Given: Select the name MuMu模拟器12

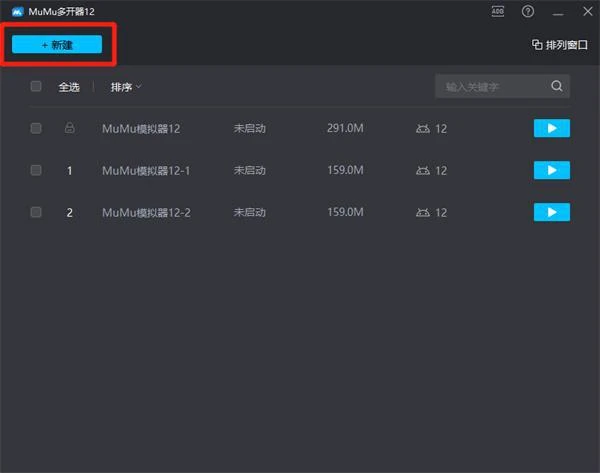Looking at the screenshot, I should tap(141, 129).
